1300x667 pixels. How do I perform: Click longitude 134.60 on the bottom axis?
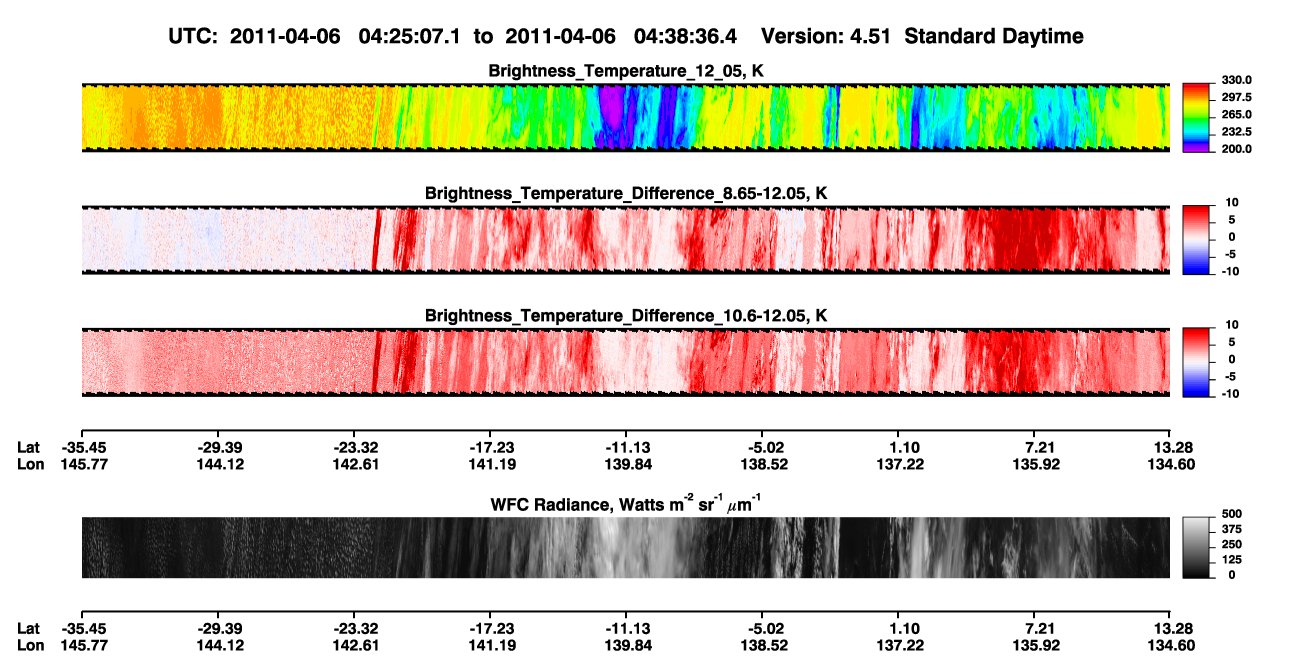tap(1172, 646)
